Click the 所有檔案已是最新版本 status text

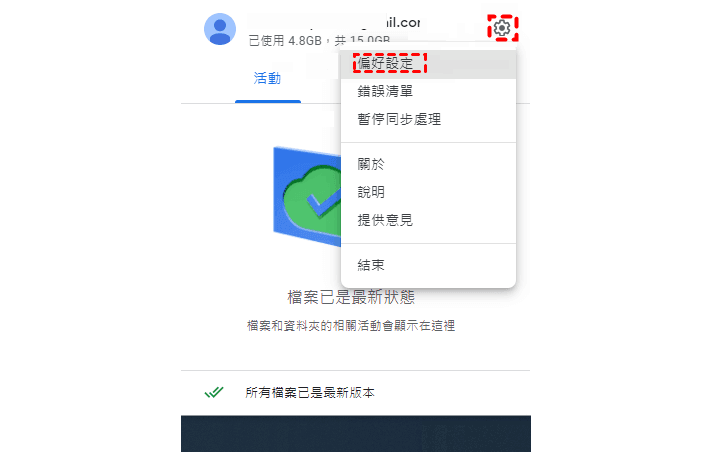(x=310, y=392)
